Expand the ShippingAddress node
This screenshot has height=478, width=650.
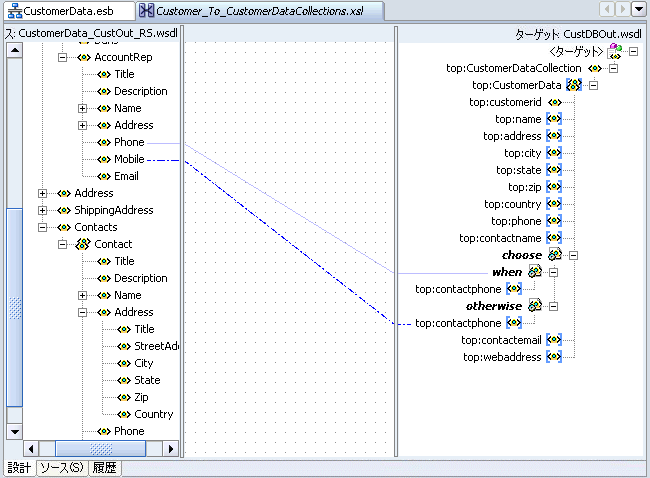click(x=42, y=210)
